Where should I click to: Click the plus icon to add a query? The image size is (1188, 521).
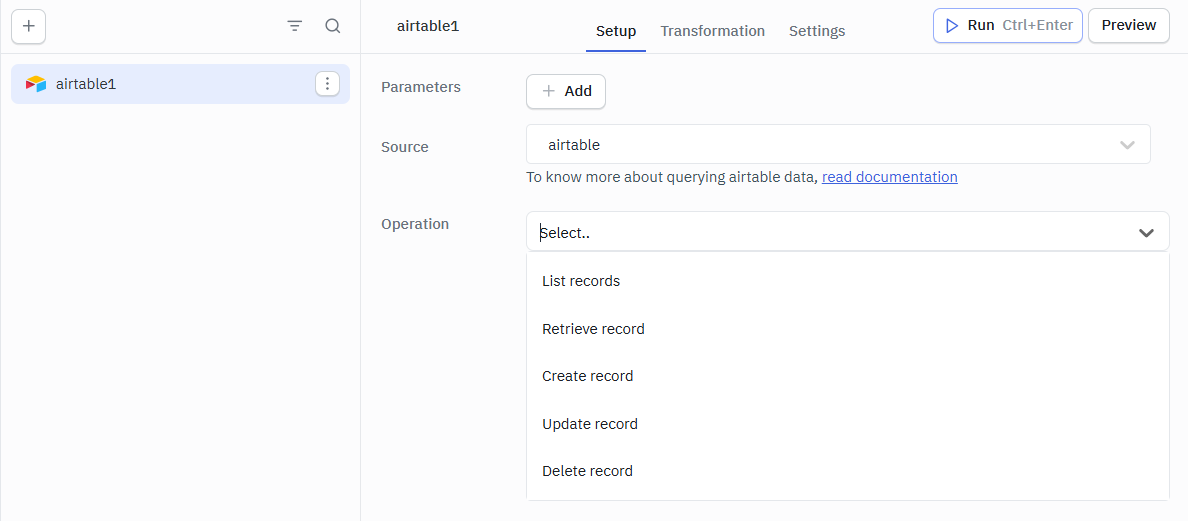tap(28, 26)
